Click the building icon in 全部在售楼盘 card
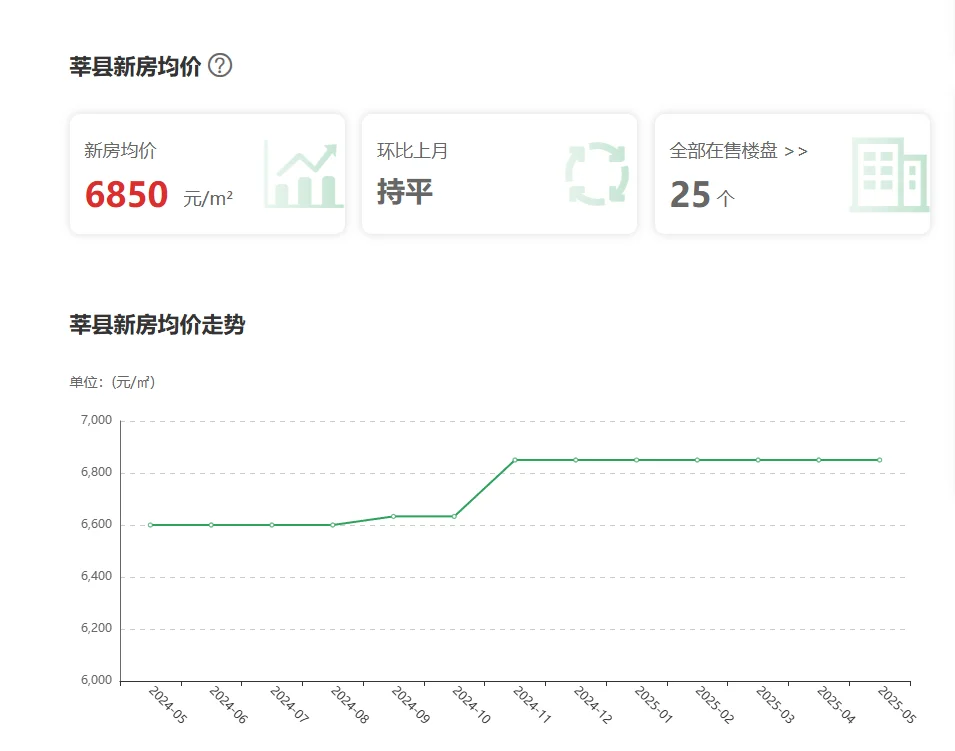 (x=888, y=175)
